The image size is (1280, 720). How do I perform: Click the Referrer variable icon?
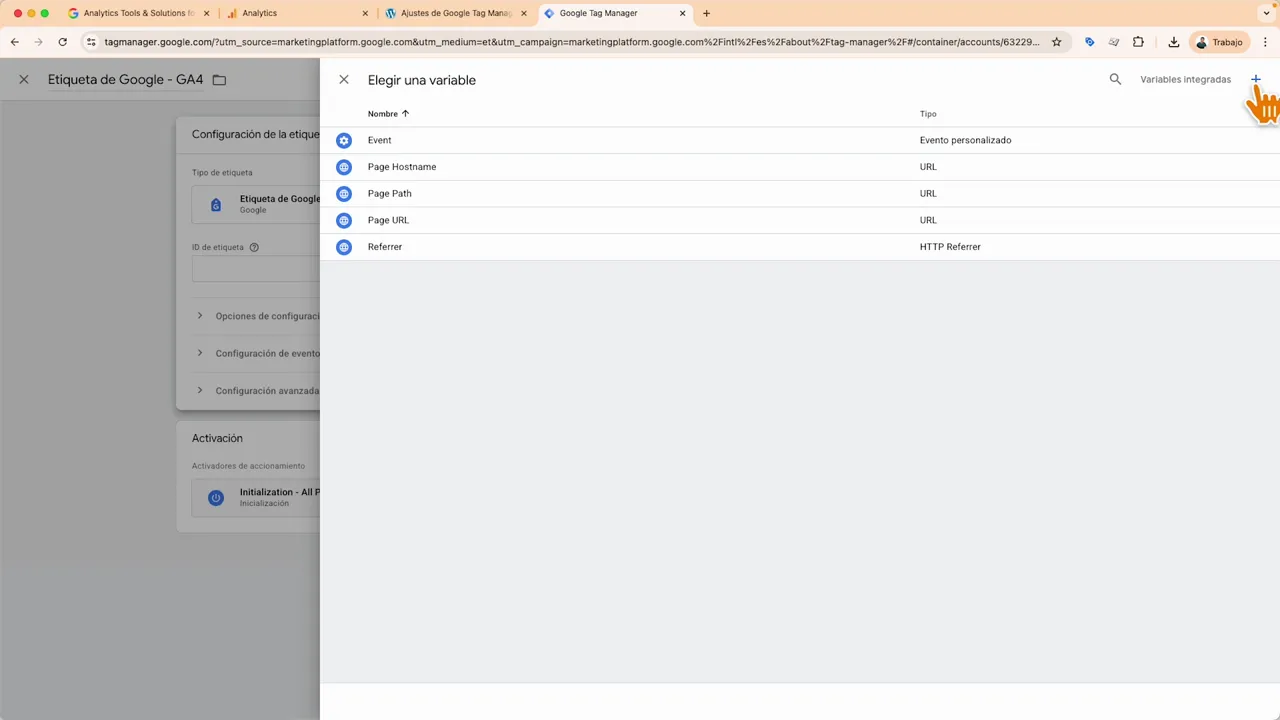tap(344, 246)
